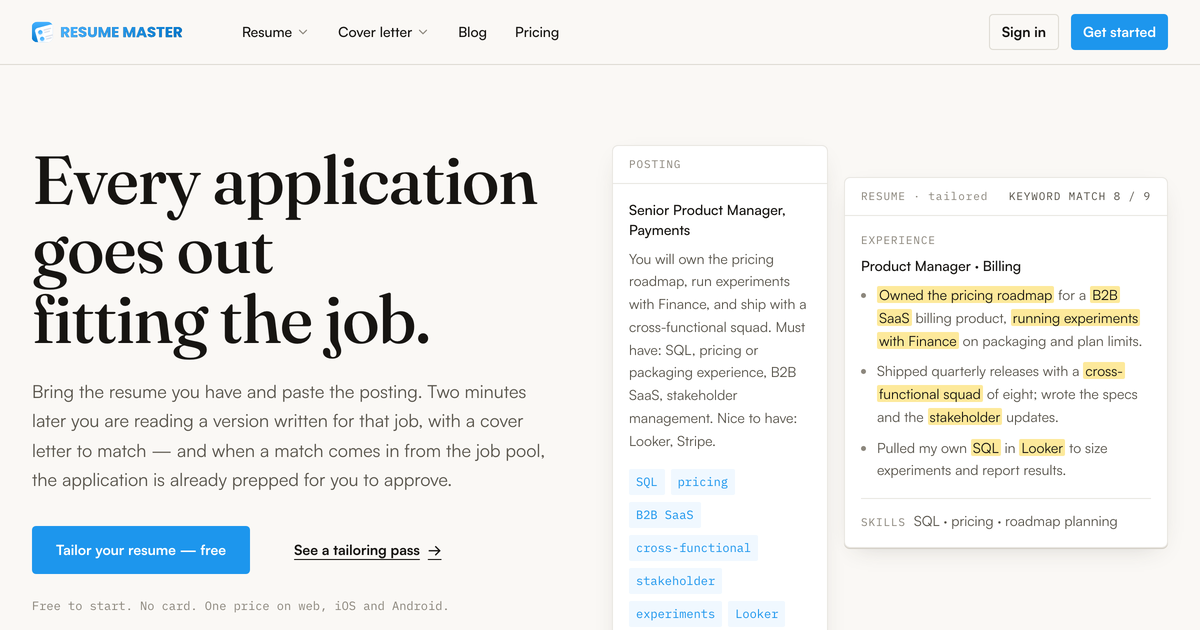Expand the Resume menu chevron
This screenshot has width=1200, height=630.
303,32
